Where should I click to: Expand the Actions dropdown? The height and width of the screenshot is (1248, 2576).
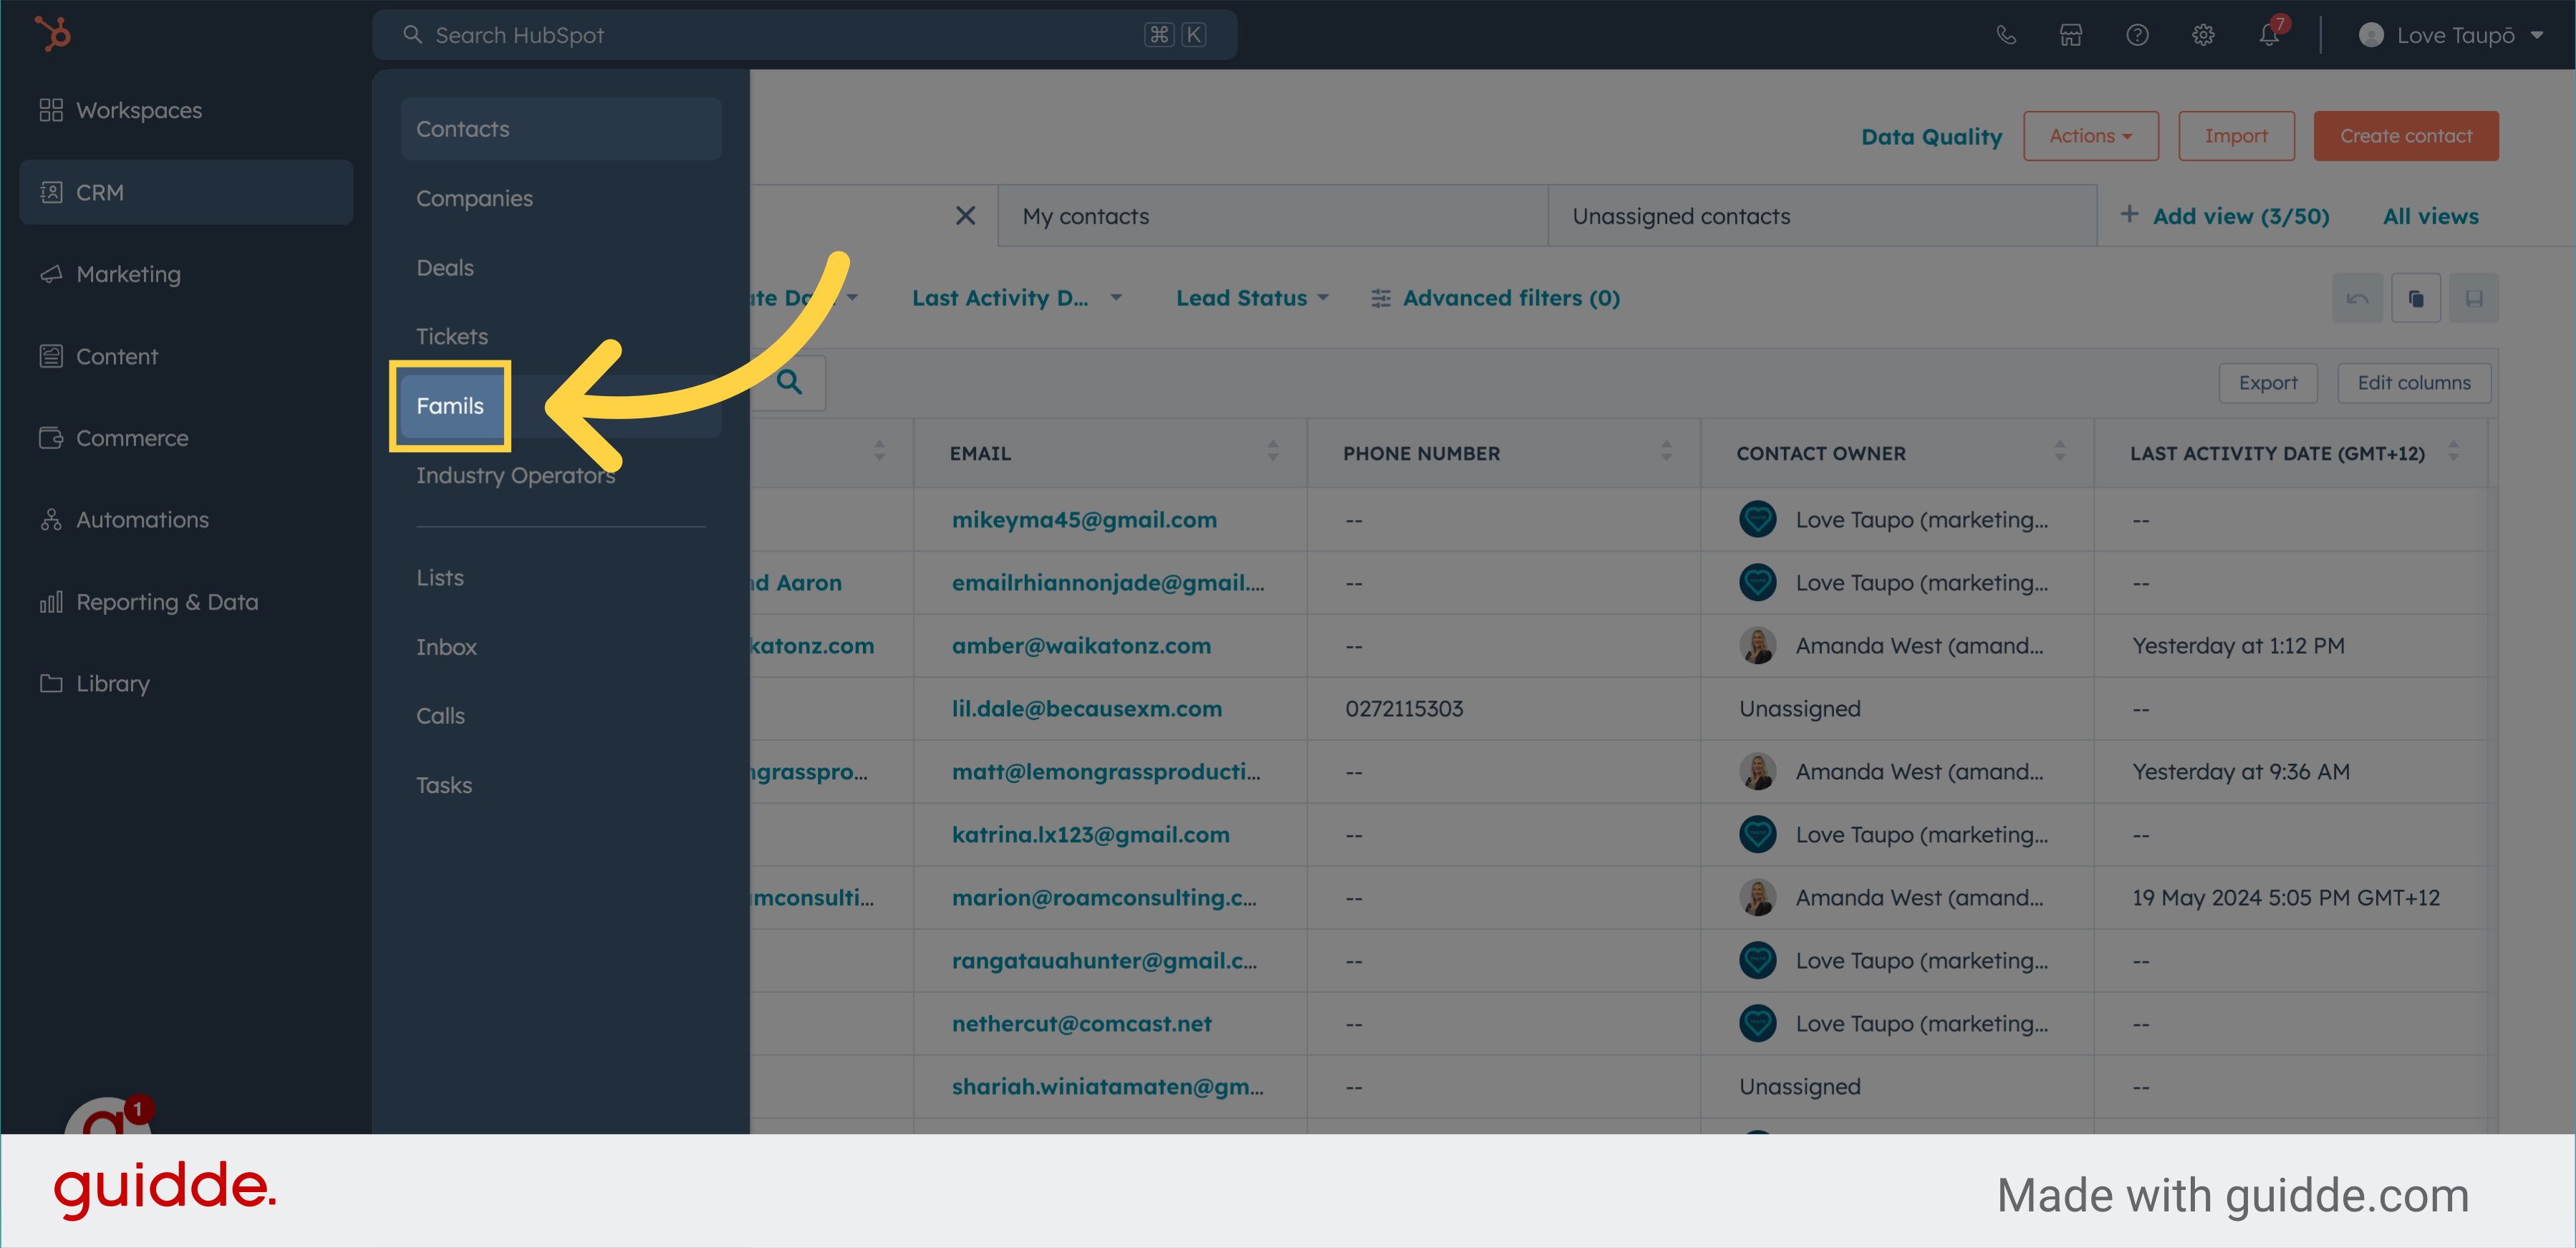coord(2090,136)
